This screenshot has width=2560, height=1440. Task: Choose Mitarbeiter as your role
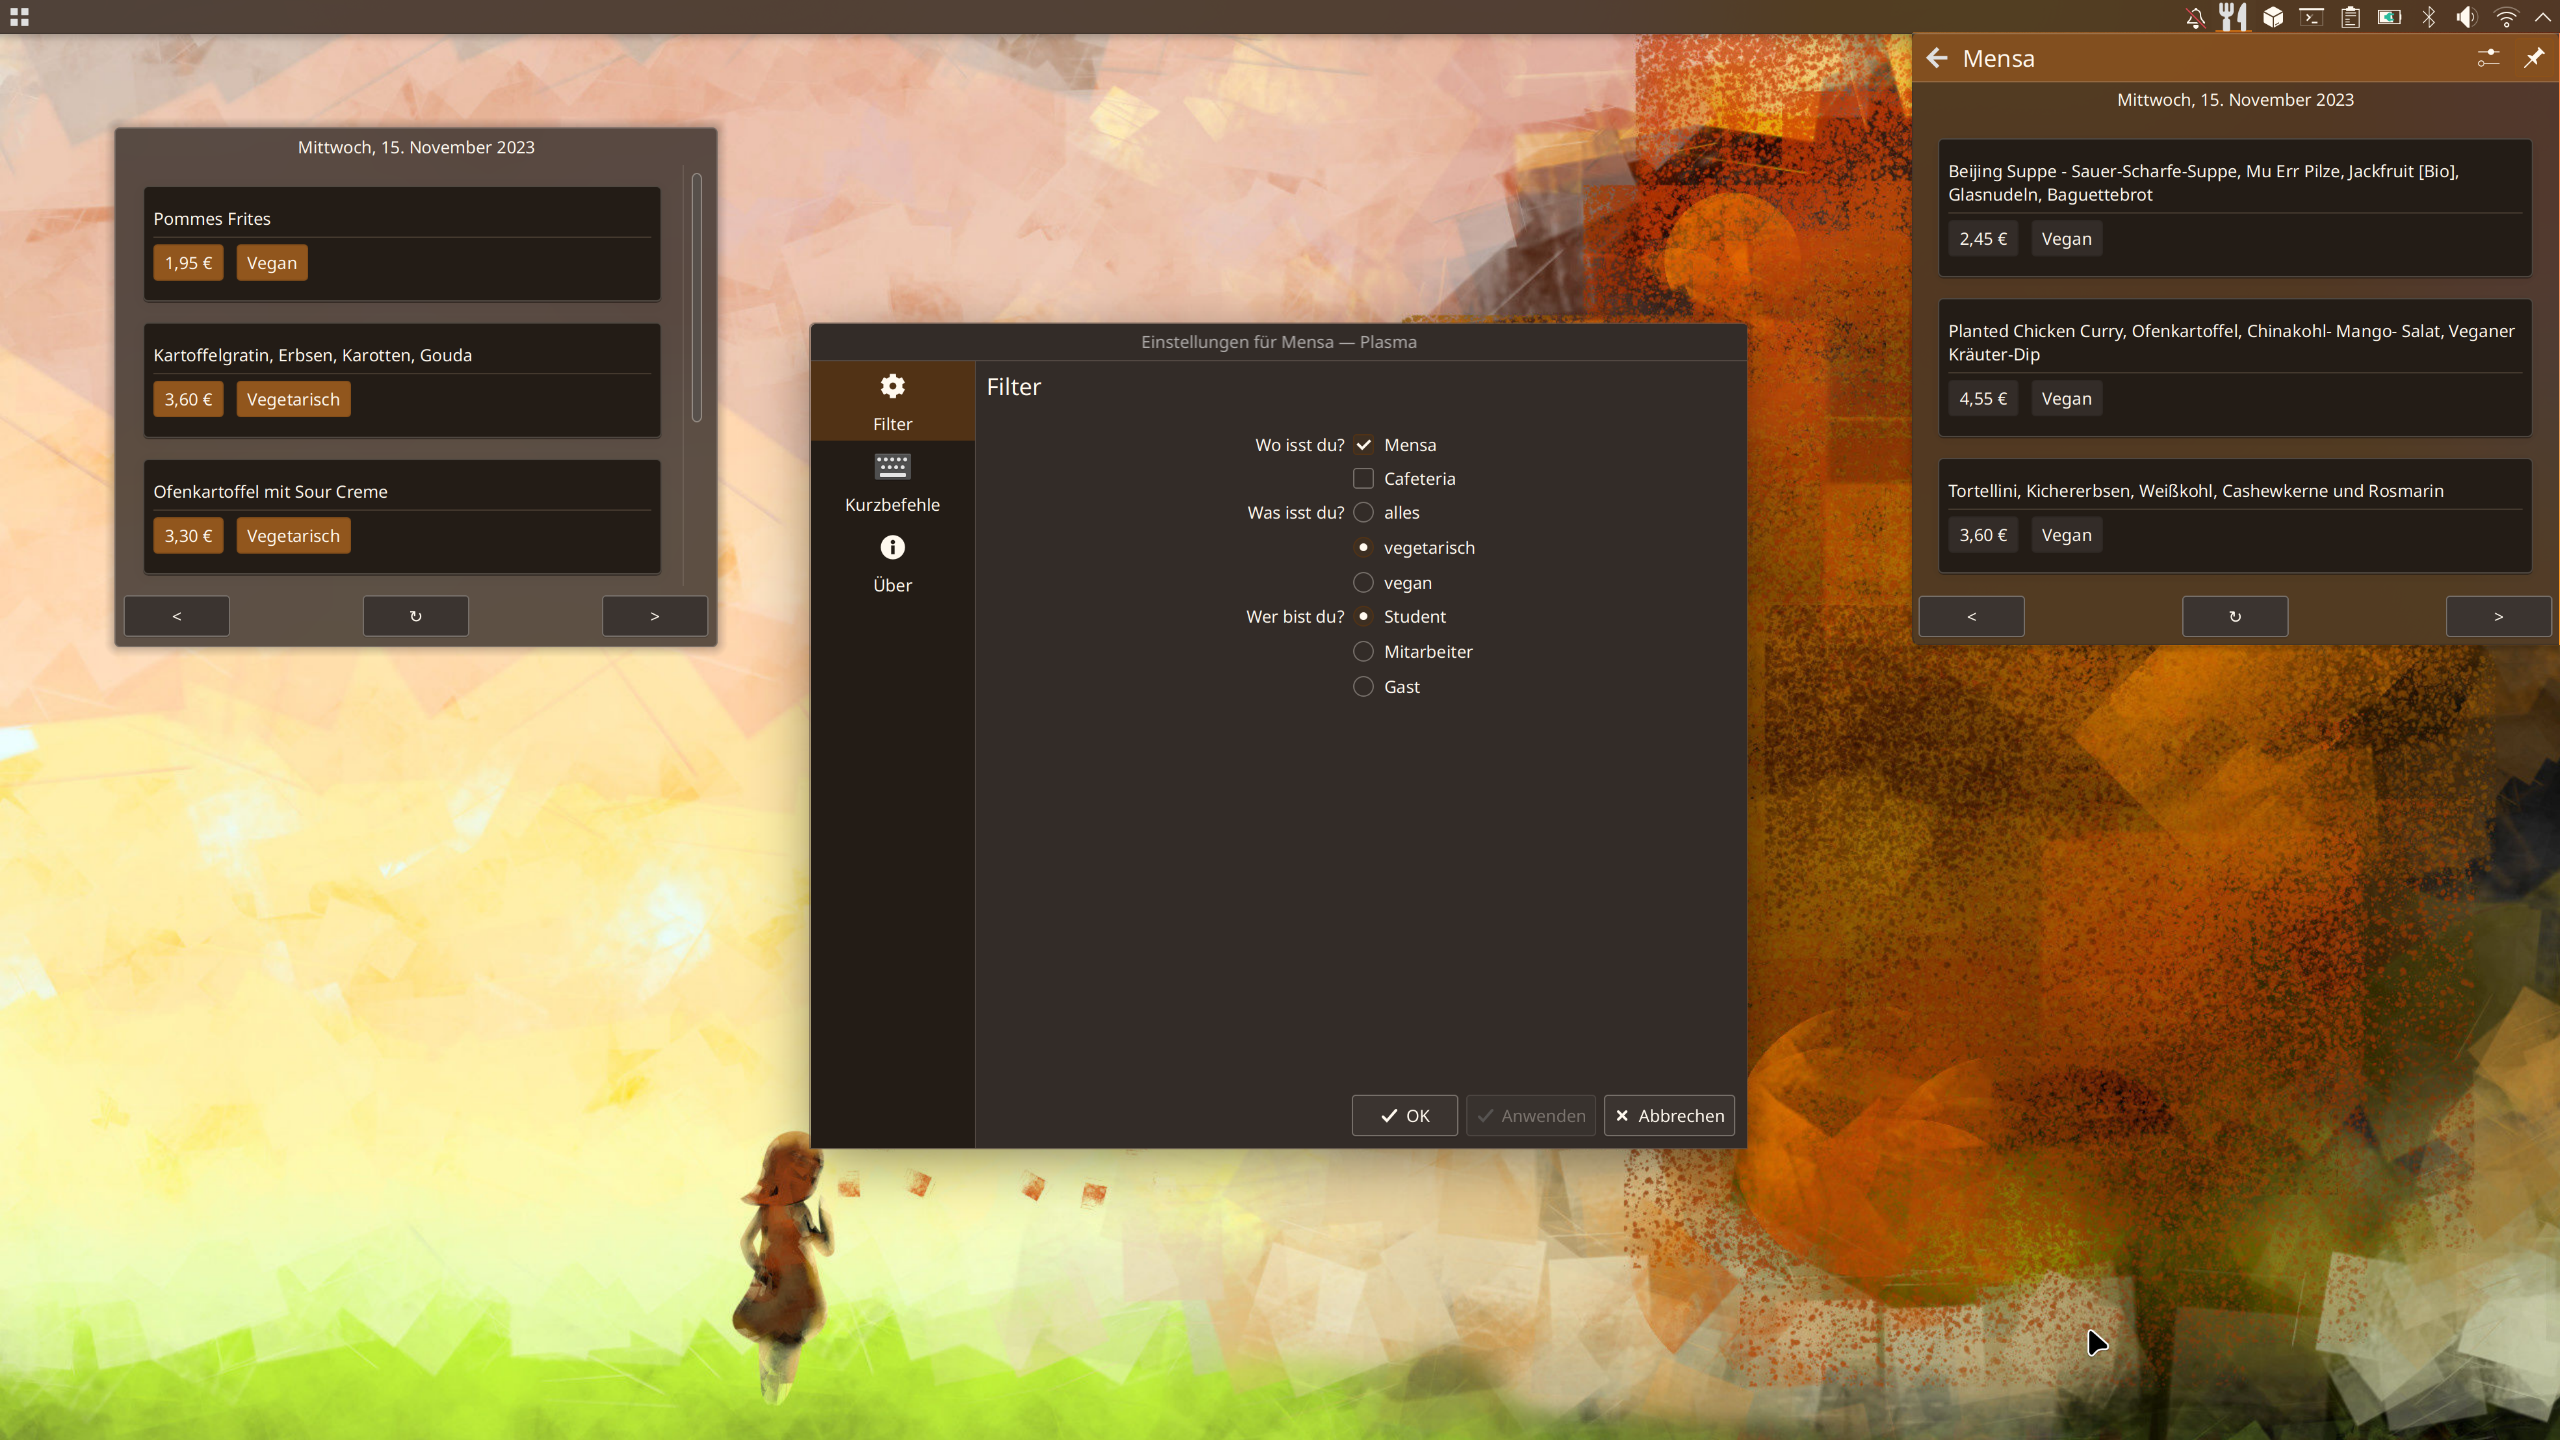[1363, 652]
